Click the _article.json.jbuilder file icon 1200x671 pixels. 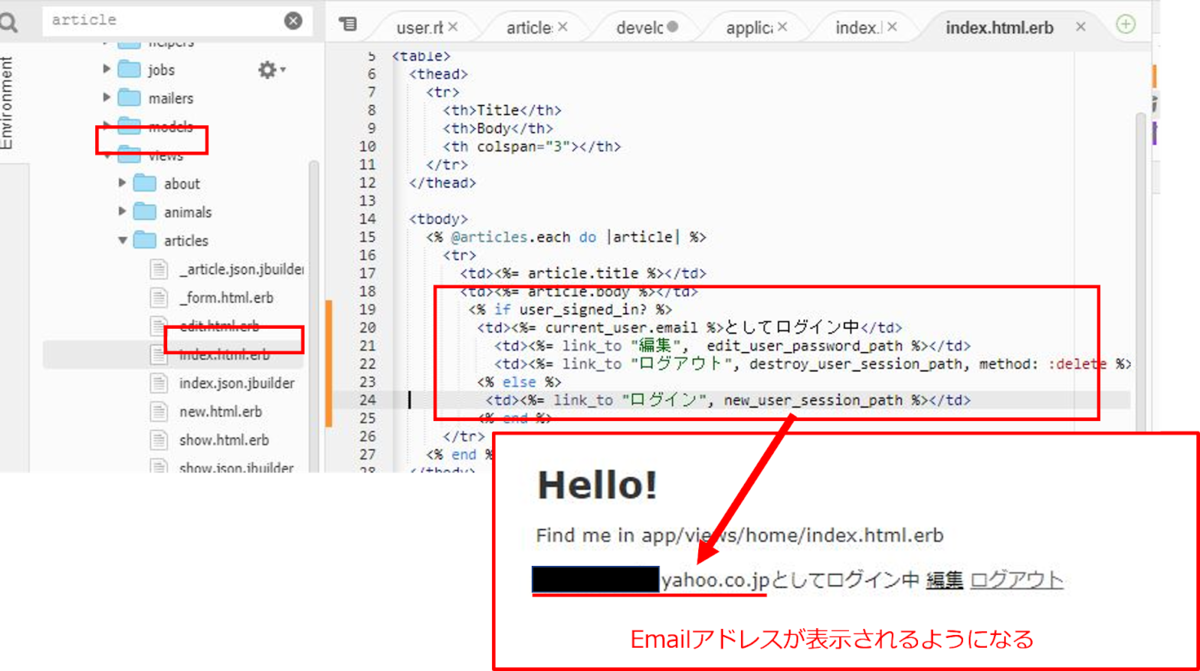click(x=160, y=269)
